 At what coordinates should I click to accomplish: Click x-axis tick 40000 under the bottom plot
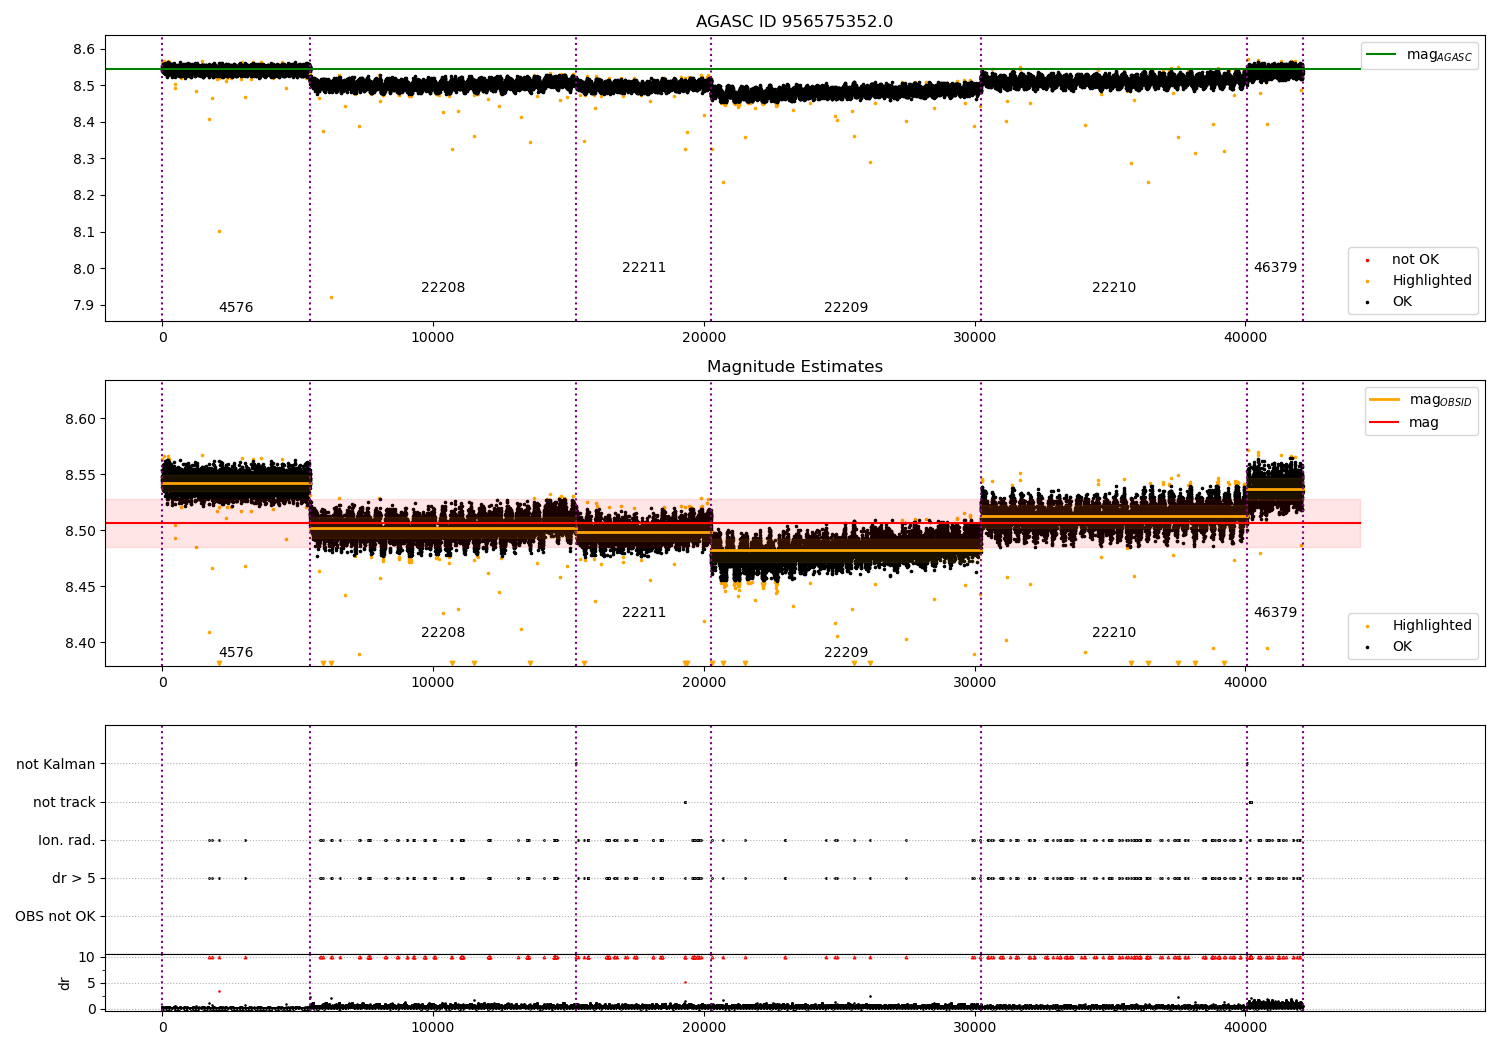click(1245, 1028)
